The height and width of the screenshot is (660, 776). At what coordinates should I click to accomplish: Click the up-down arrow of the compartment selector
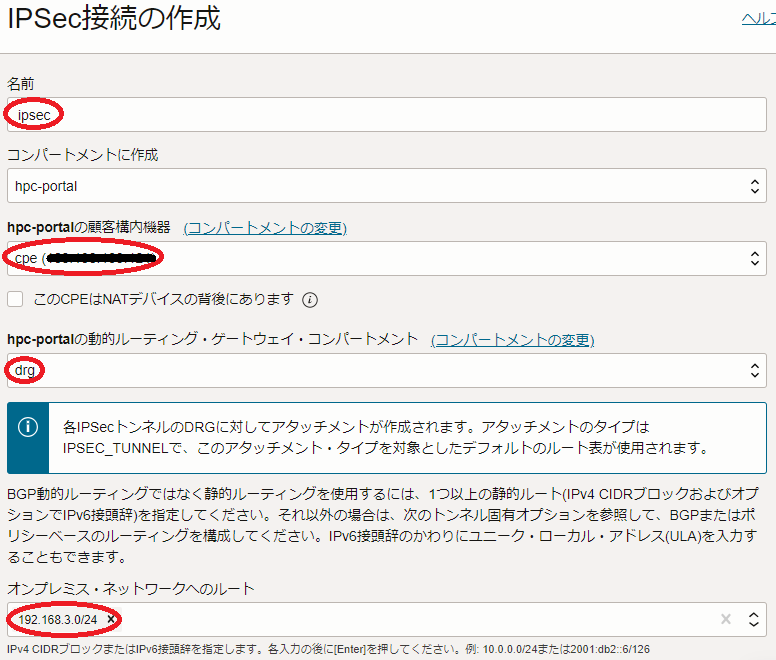coord(756,186)
